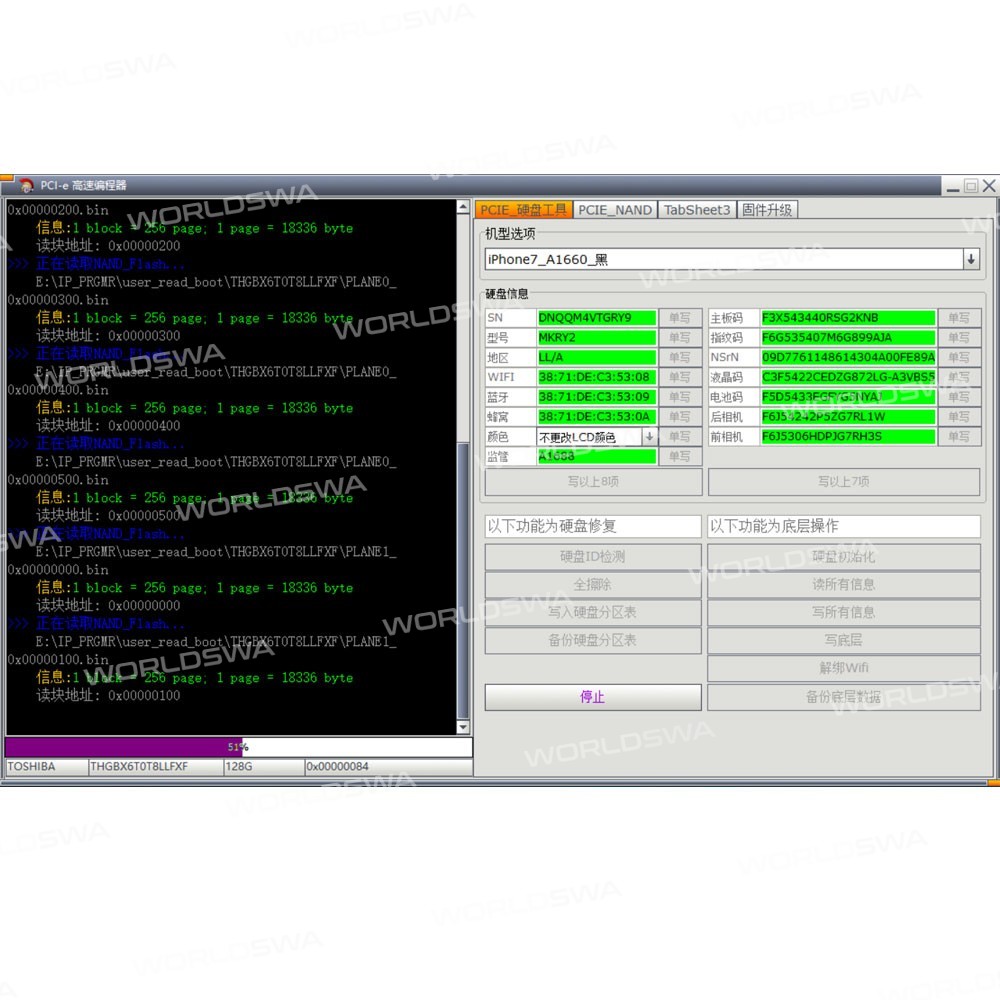Open the TabSheet3 tab
The image size is (1000, 1000).
697,210
